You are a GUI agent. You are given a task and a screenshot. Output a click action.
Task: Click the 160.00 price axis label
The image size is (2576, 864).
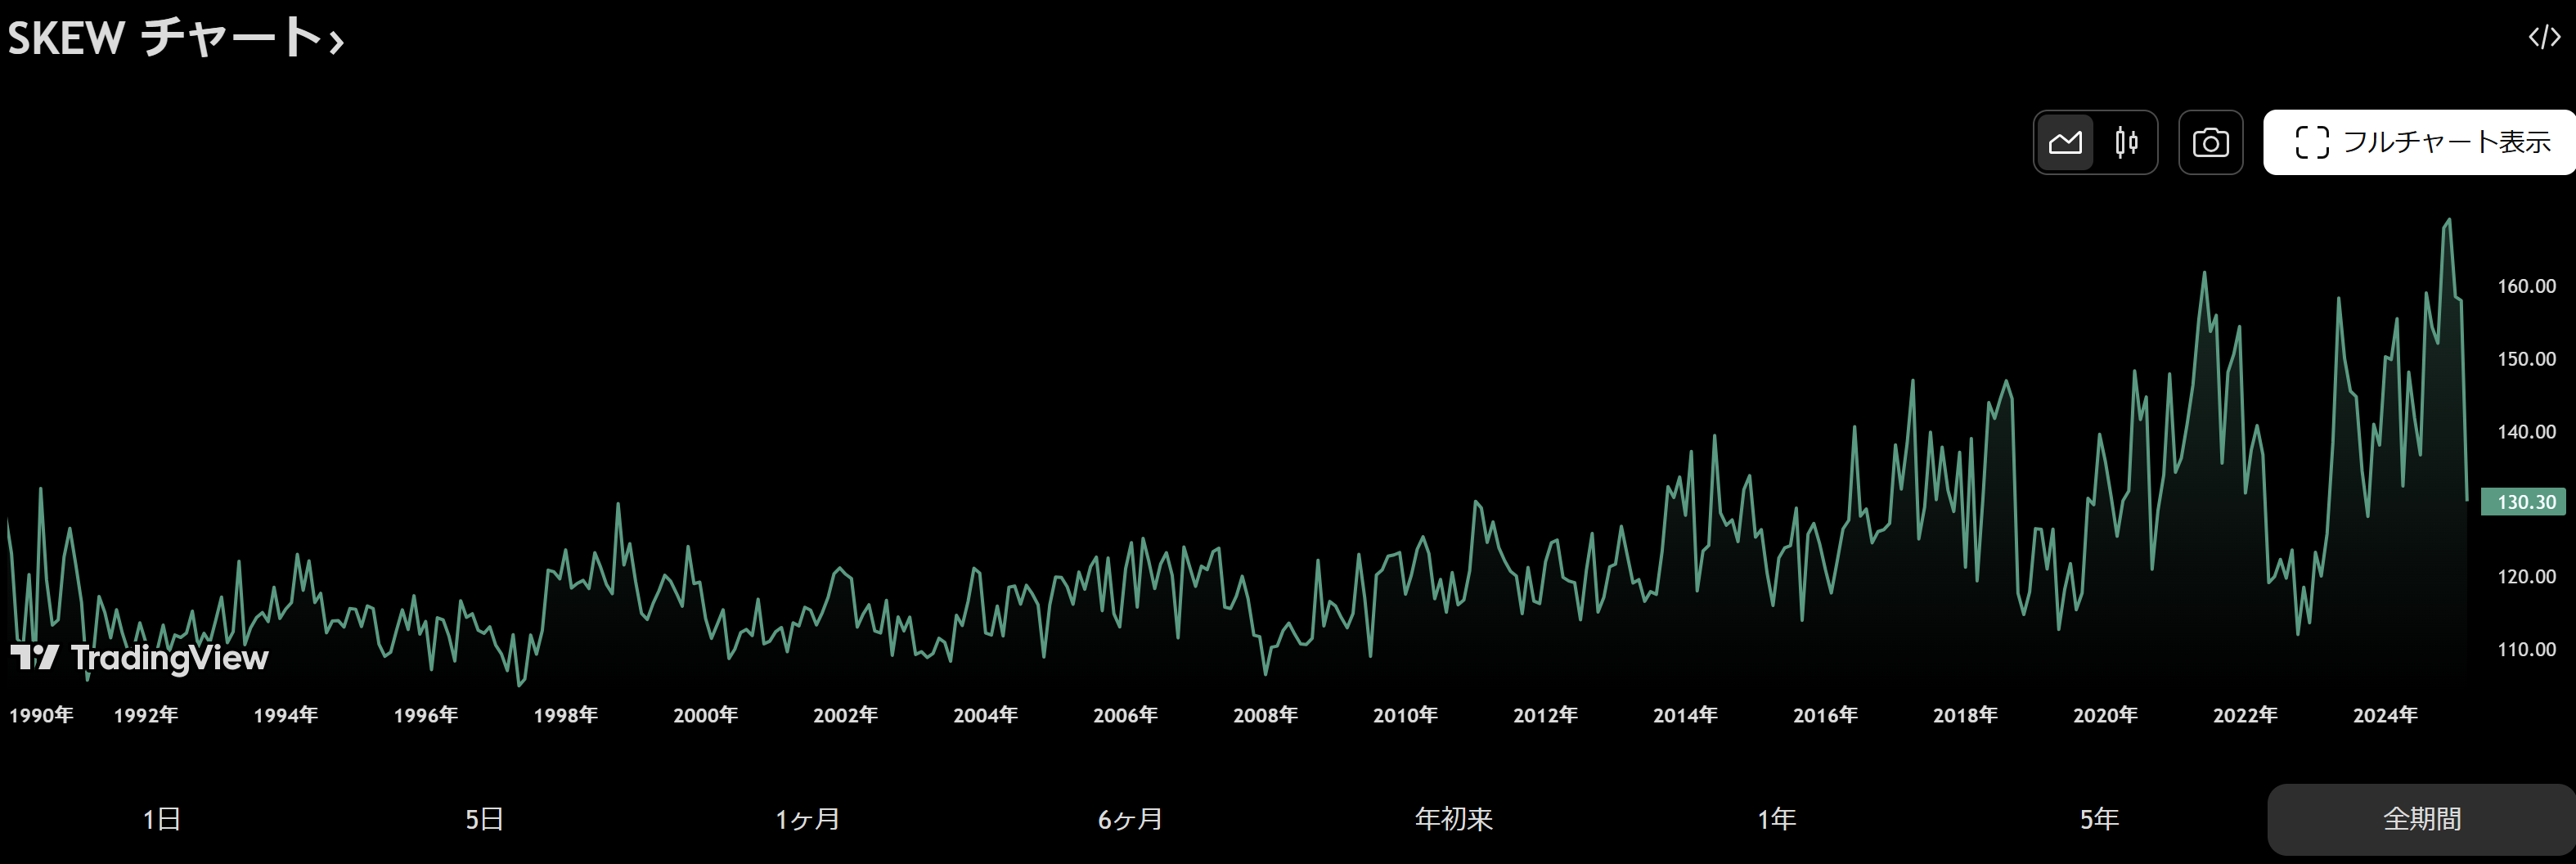[x=2526, y=286]
